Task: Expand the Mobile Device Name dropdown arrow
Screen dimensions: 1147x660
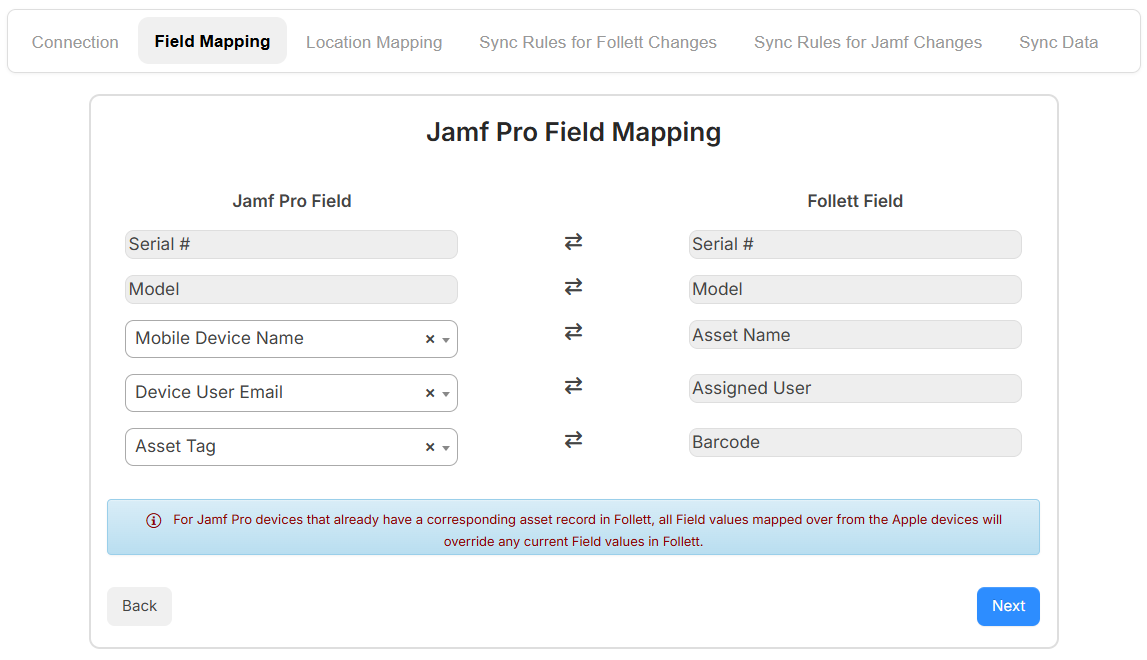Action: [445, 340]
